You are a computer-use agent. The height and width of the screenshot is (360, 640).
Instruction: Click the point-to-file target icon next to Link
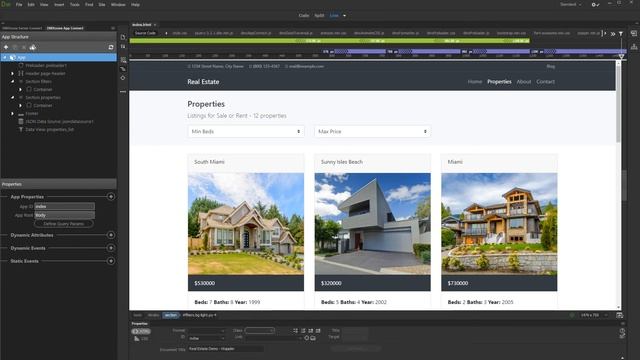pos(307,338)
